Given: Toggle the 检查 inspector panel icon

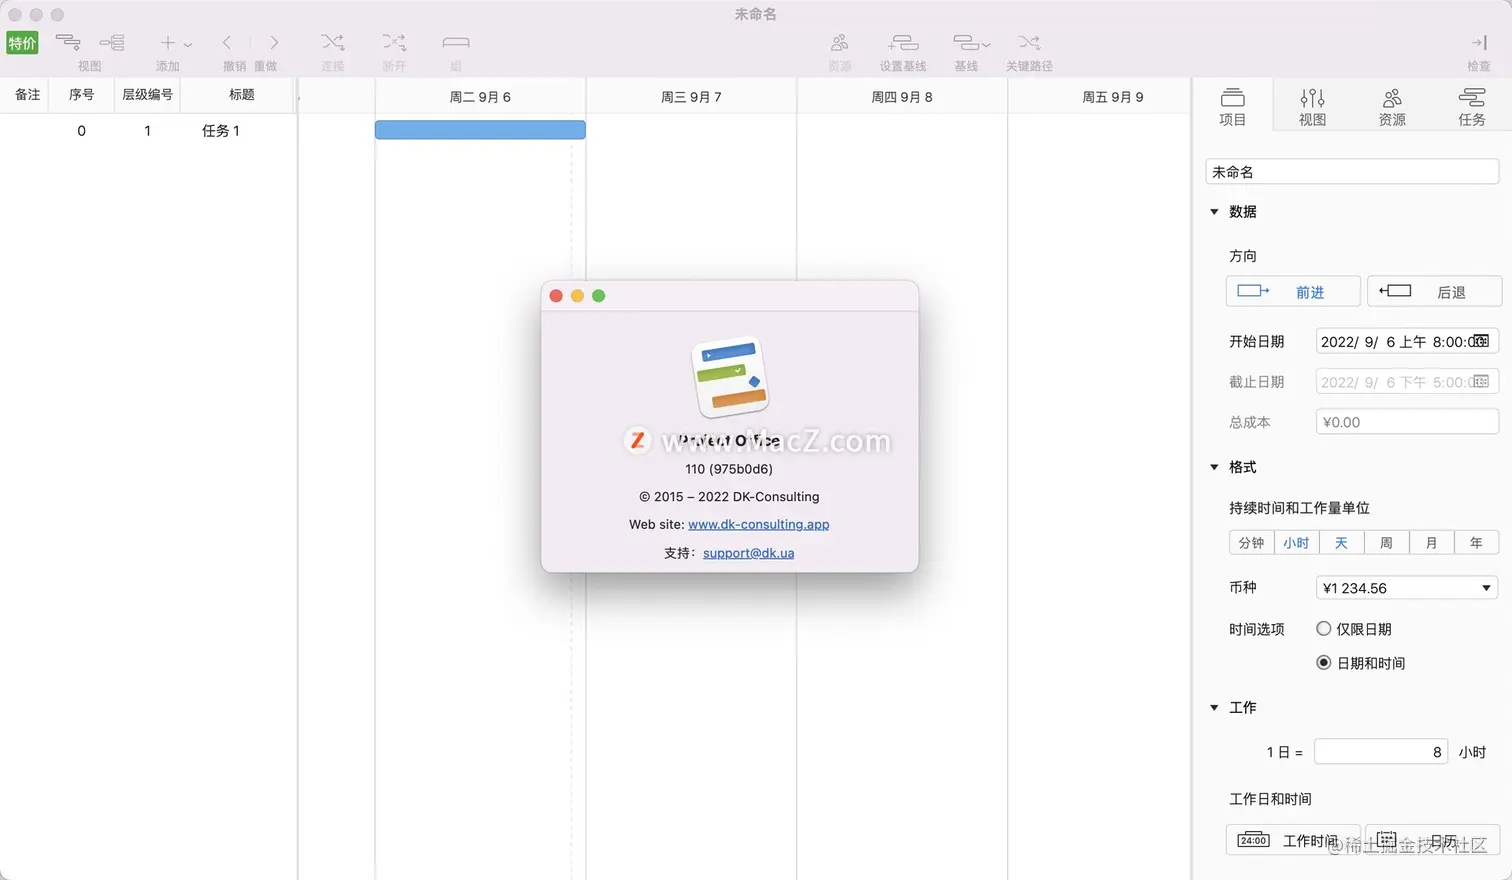Looking at the screenshot, I should (1479, 42).
